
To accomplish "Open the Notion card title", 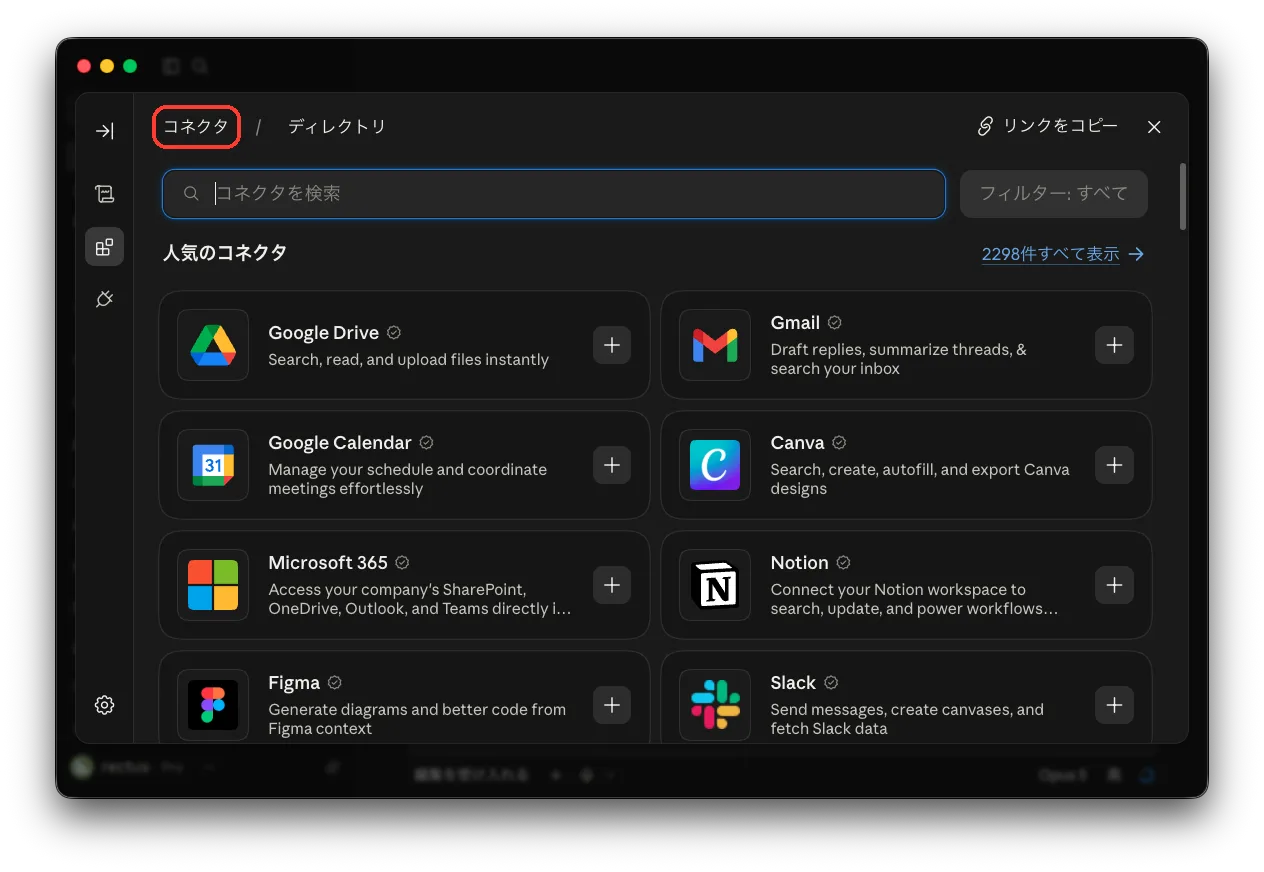I will (799, 563).
